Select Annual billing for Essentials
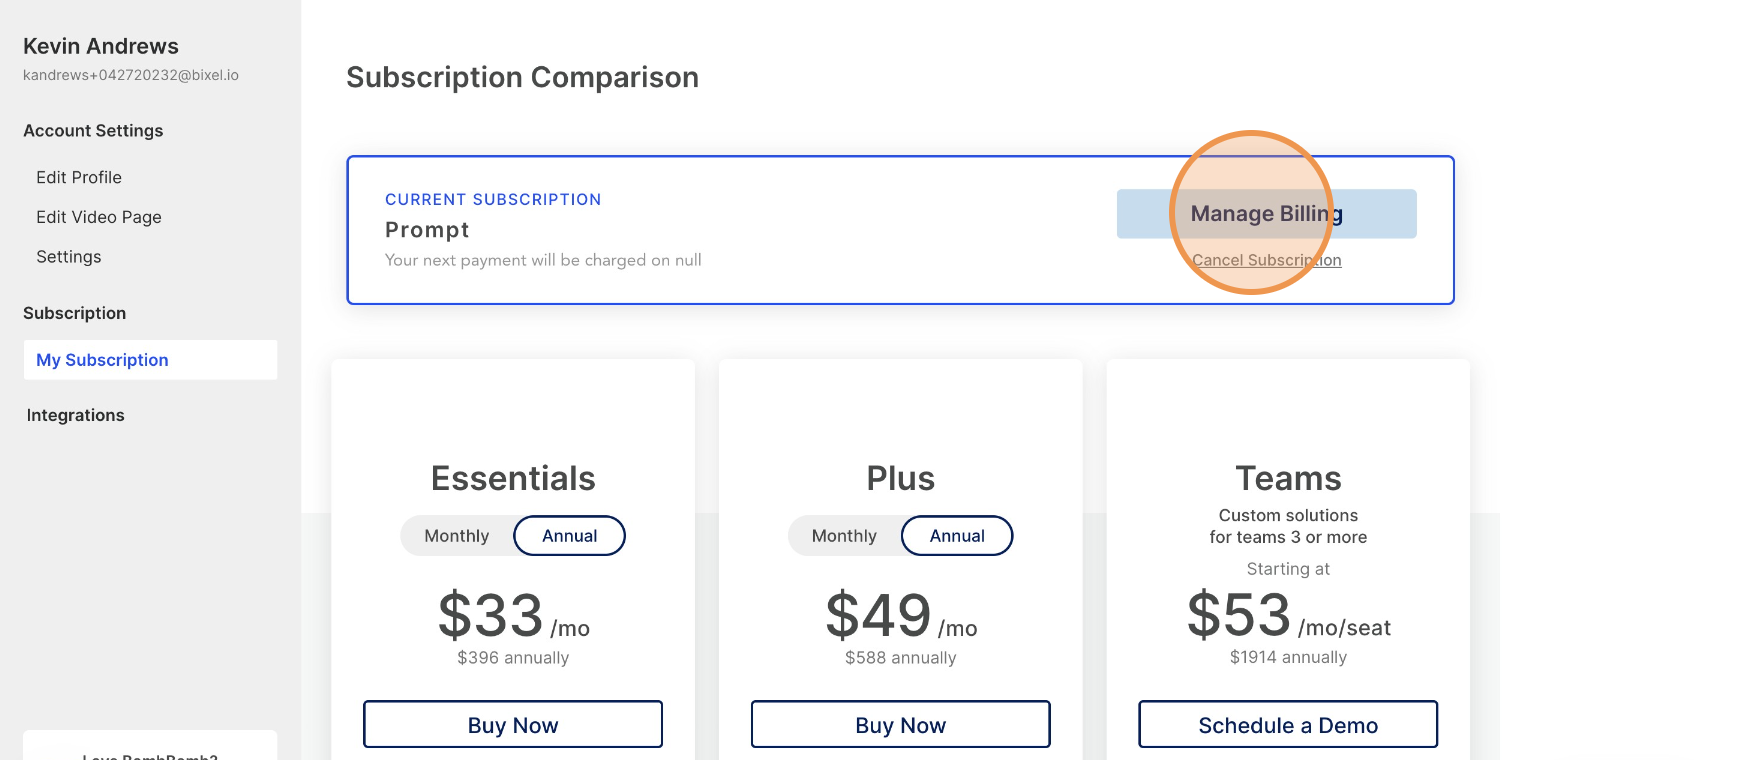The image size is (1740, 760). click(569, 536)
